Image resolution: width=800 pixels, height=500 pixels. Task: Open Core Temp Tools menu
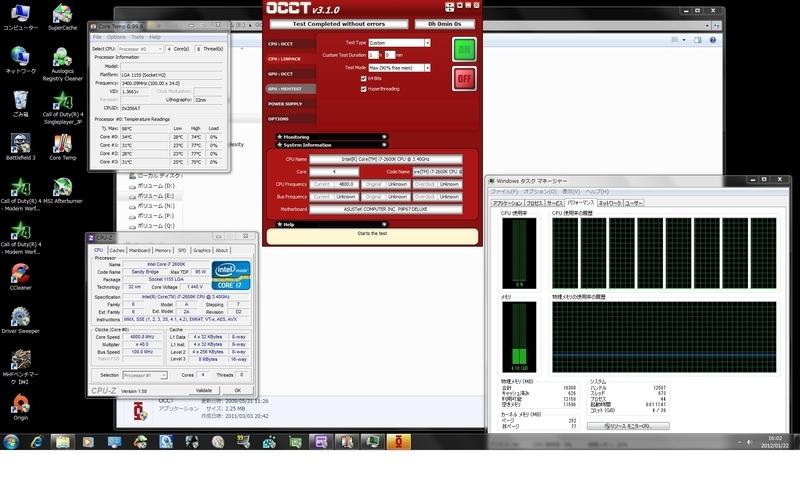(137, 37)
